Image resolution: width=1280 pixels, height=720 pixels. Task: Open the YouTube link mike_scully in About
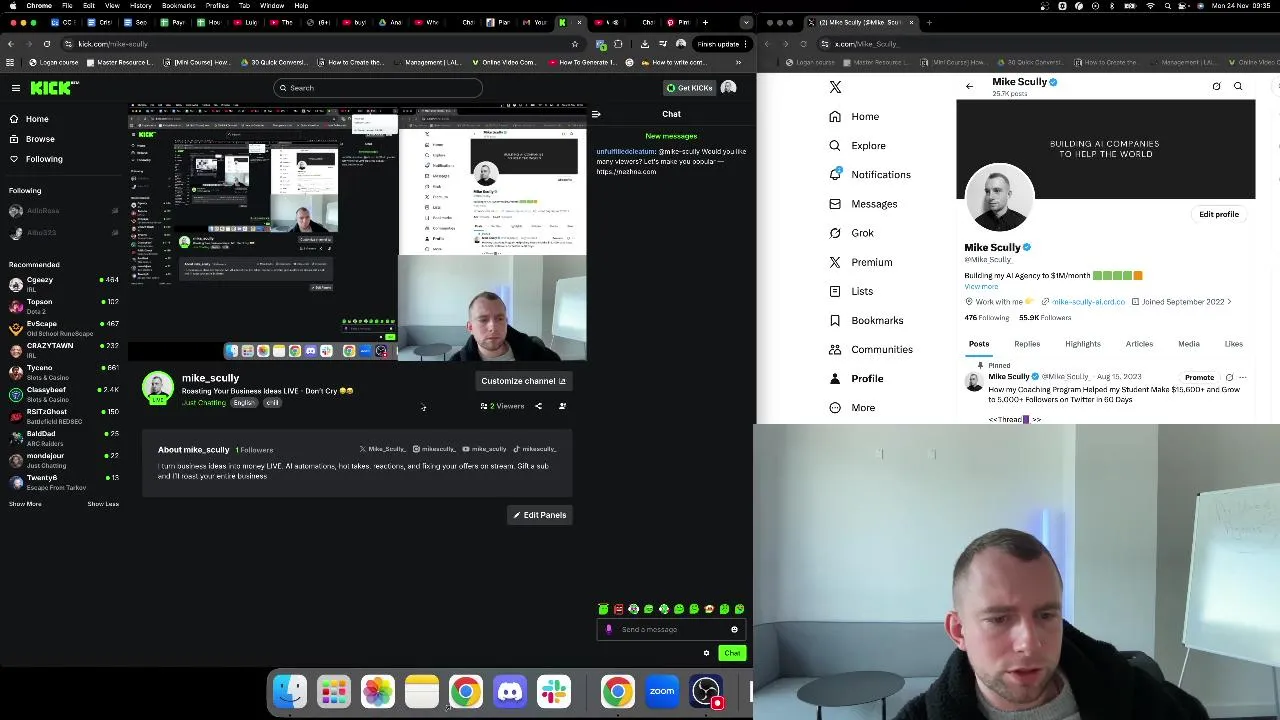pos(485,449)
